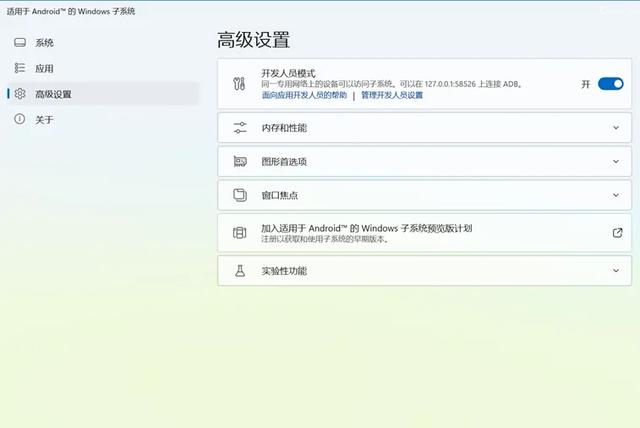Select 高级设置 in the sidebar
Viewport: 640px width, 428px height.
[x=103, y=94]
